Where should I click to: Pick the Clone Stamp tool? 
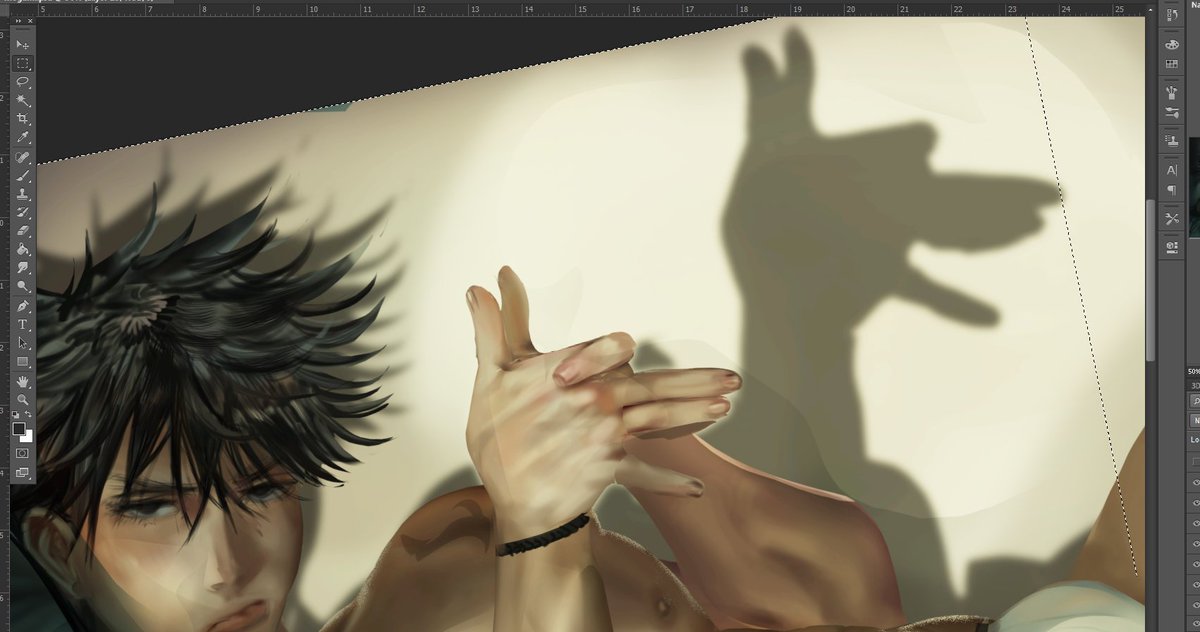[23, 195]
